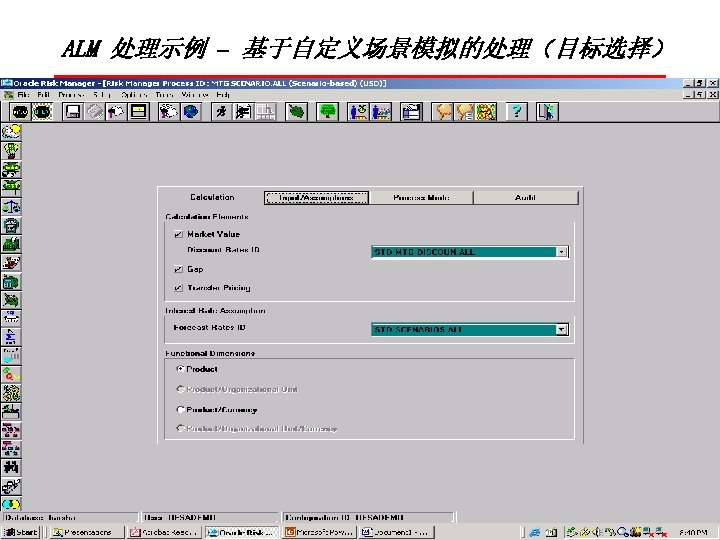This screenshot has height=540, width=720.
Task: Click the floppy disk Save icon
Action: (73, 112)
